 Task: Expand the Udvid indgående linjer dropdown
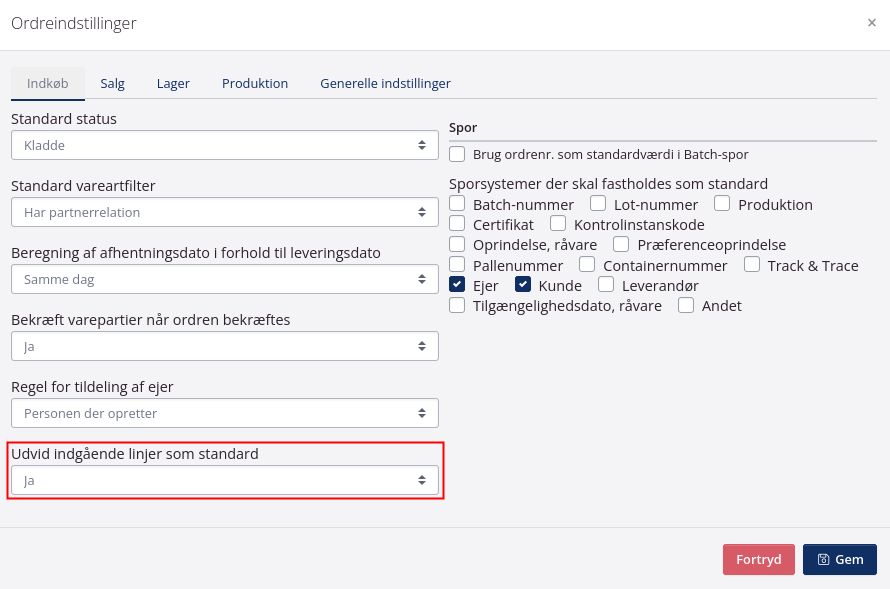(224, 480)
